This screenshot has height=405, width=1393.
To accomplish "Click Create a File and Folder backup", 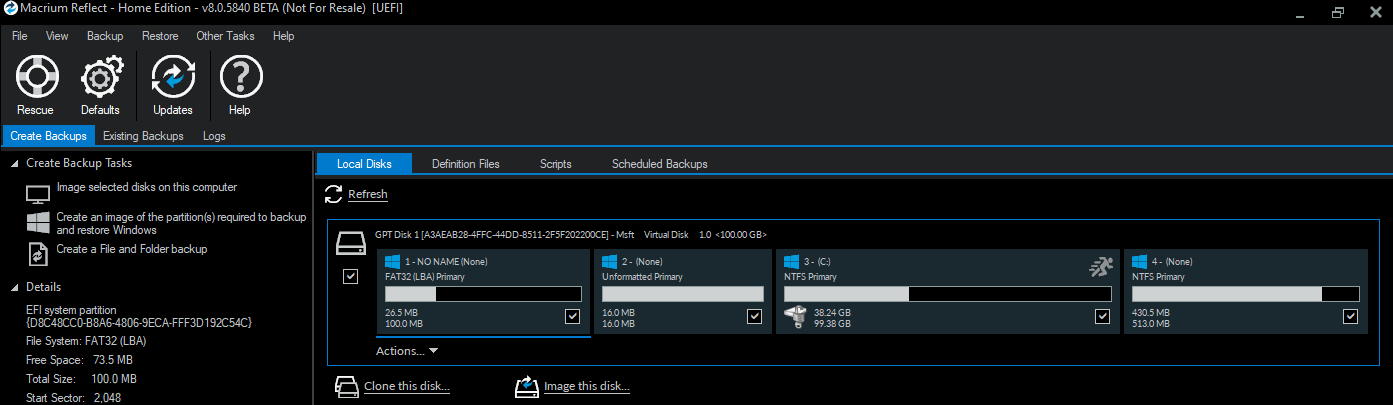I will click(x=132, y=249).
